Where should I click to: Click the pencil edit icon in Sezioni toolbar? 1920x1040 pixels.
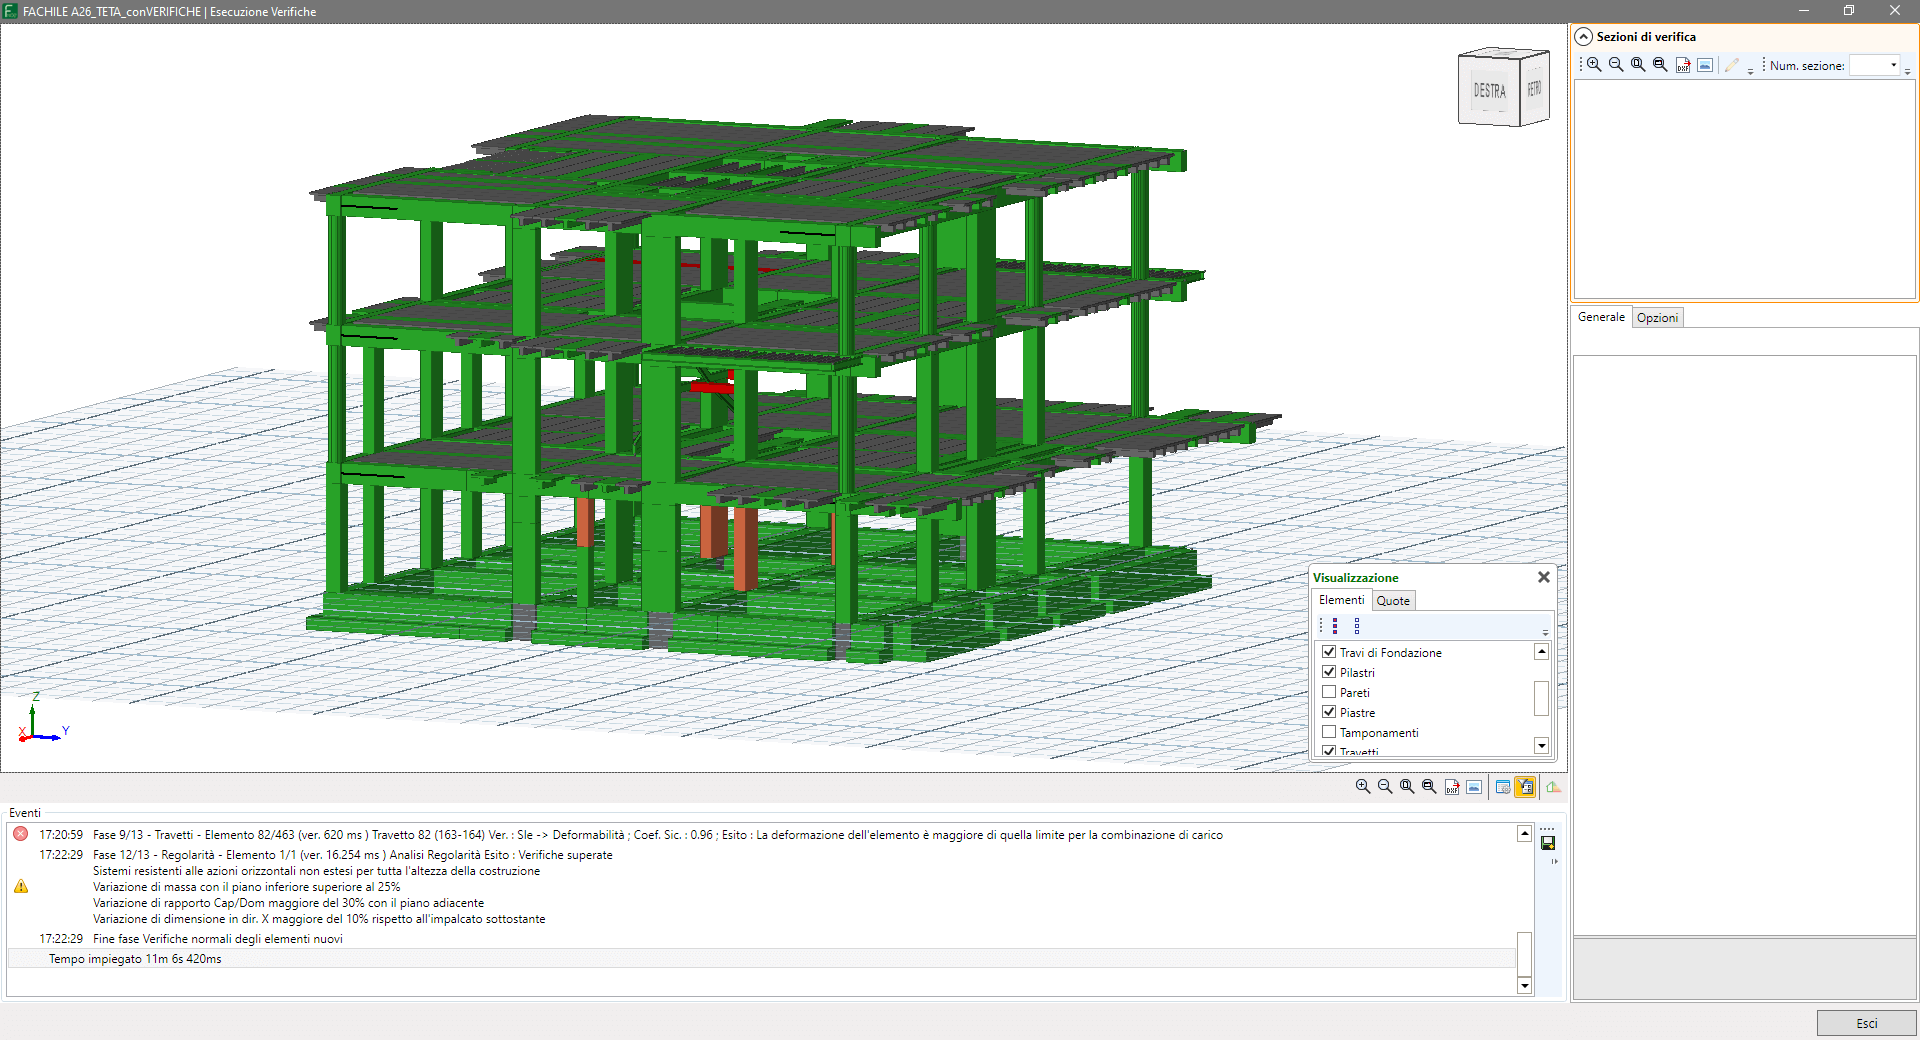click(x=1732, y=65)
